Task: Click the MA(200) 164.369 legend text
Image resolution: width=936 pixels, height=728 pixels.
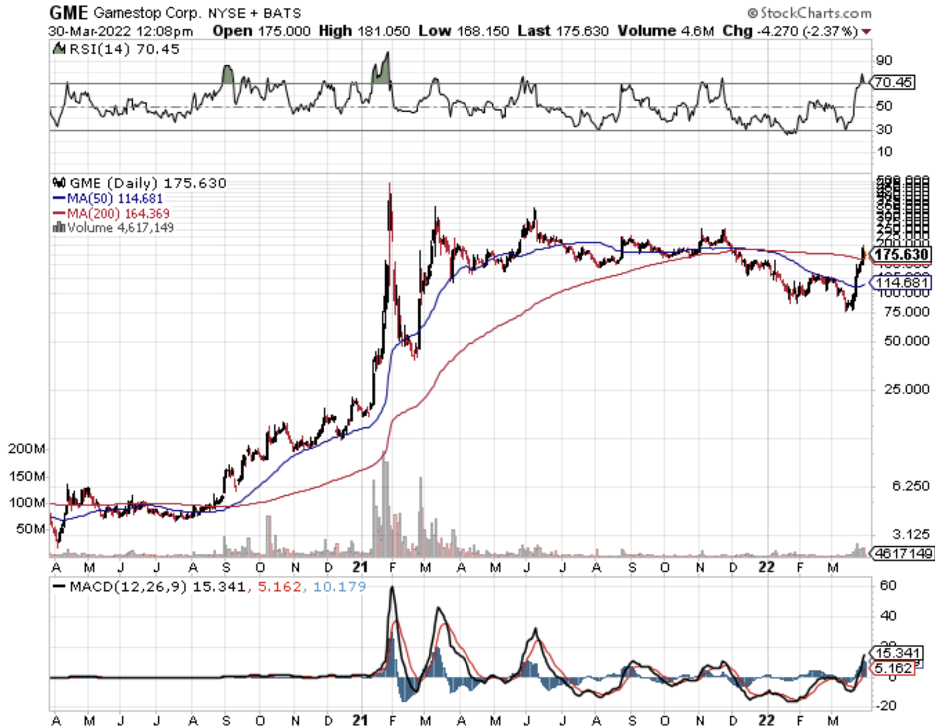Action: pos(118,213)
